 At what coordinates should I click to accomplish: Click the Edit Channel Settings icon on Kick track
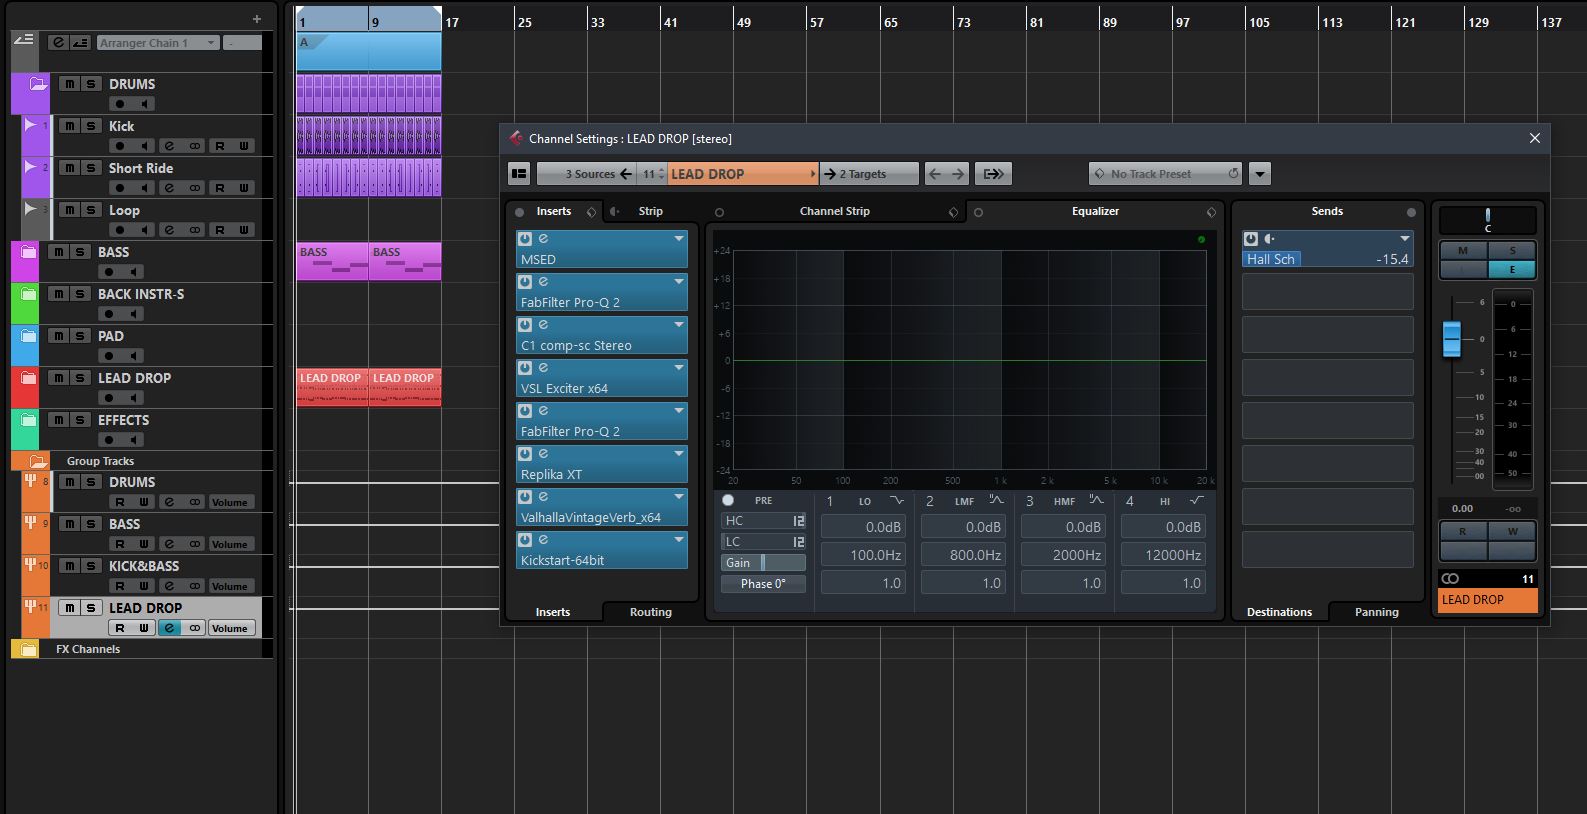coord(169,146)
